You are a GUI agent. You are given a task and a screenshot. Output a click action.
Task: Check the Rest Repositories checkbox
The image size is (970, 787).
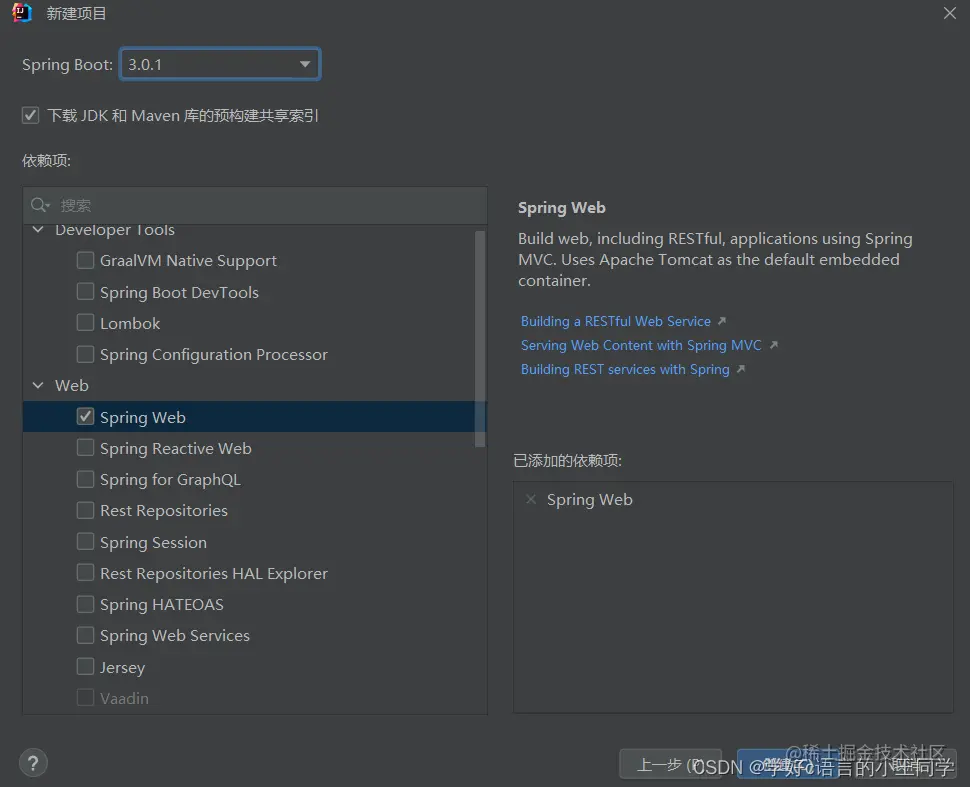tap(85, 510)
